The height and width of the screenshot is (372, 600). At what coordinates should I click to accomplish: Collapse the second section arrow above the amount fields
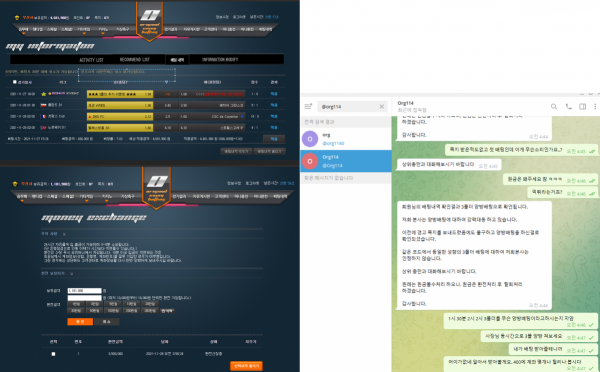pyautogui.click(x=71, y=274)
